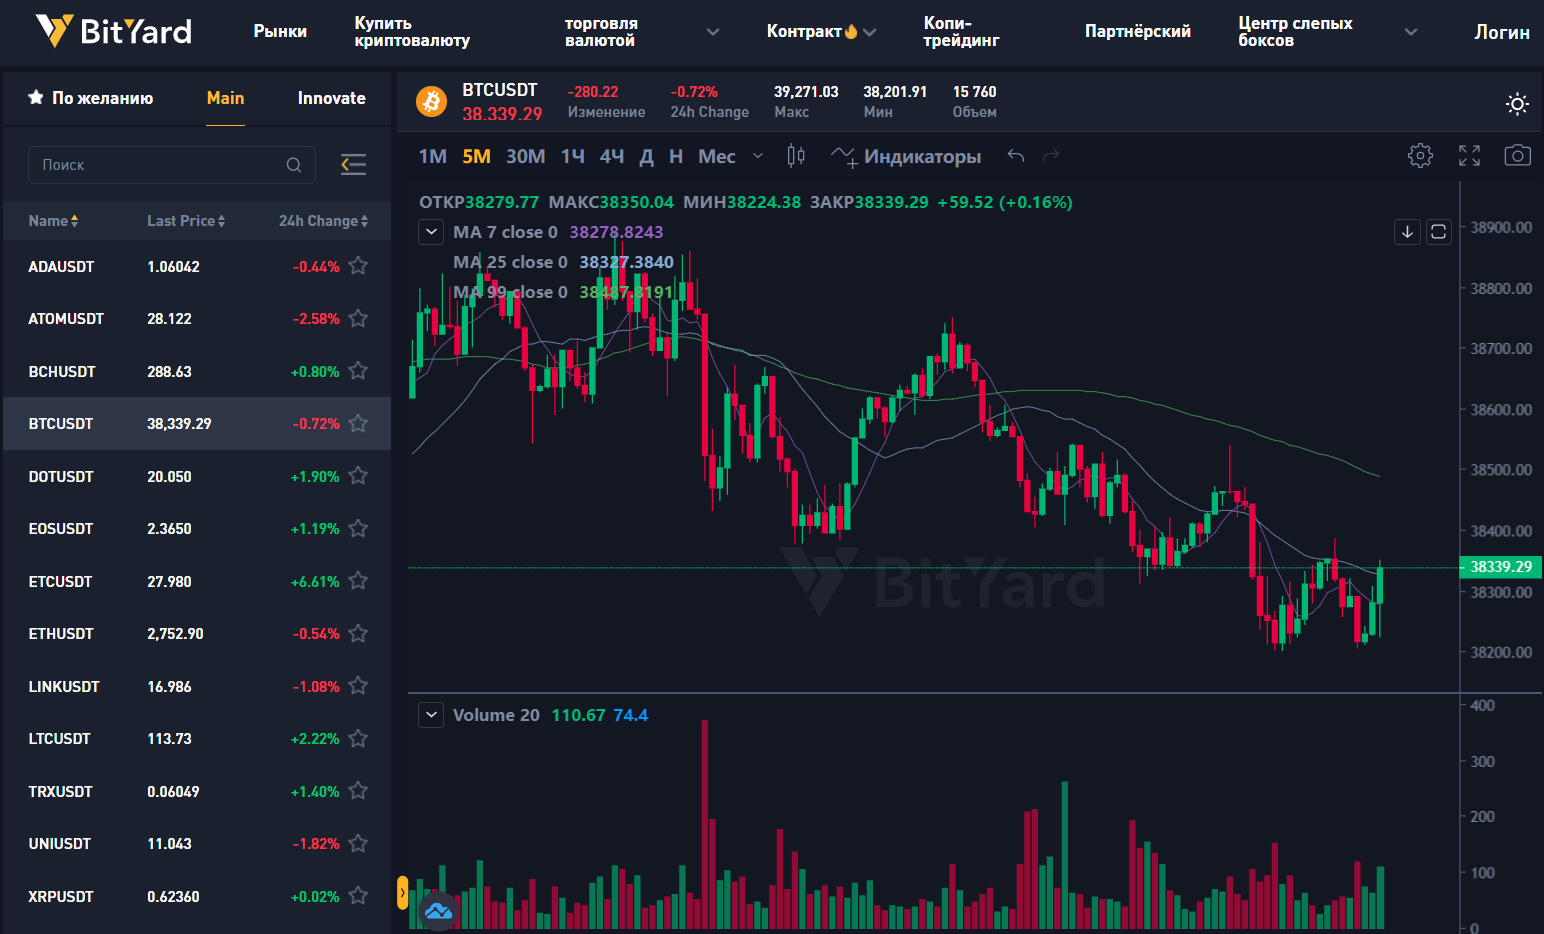
Task: Favorite LINKUSDT with its star
Action: pos(358,686)
